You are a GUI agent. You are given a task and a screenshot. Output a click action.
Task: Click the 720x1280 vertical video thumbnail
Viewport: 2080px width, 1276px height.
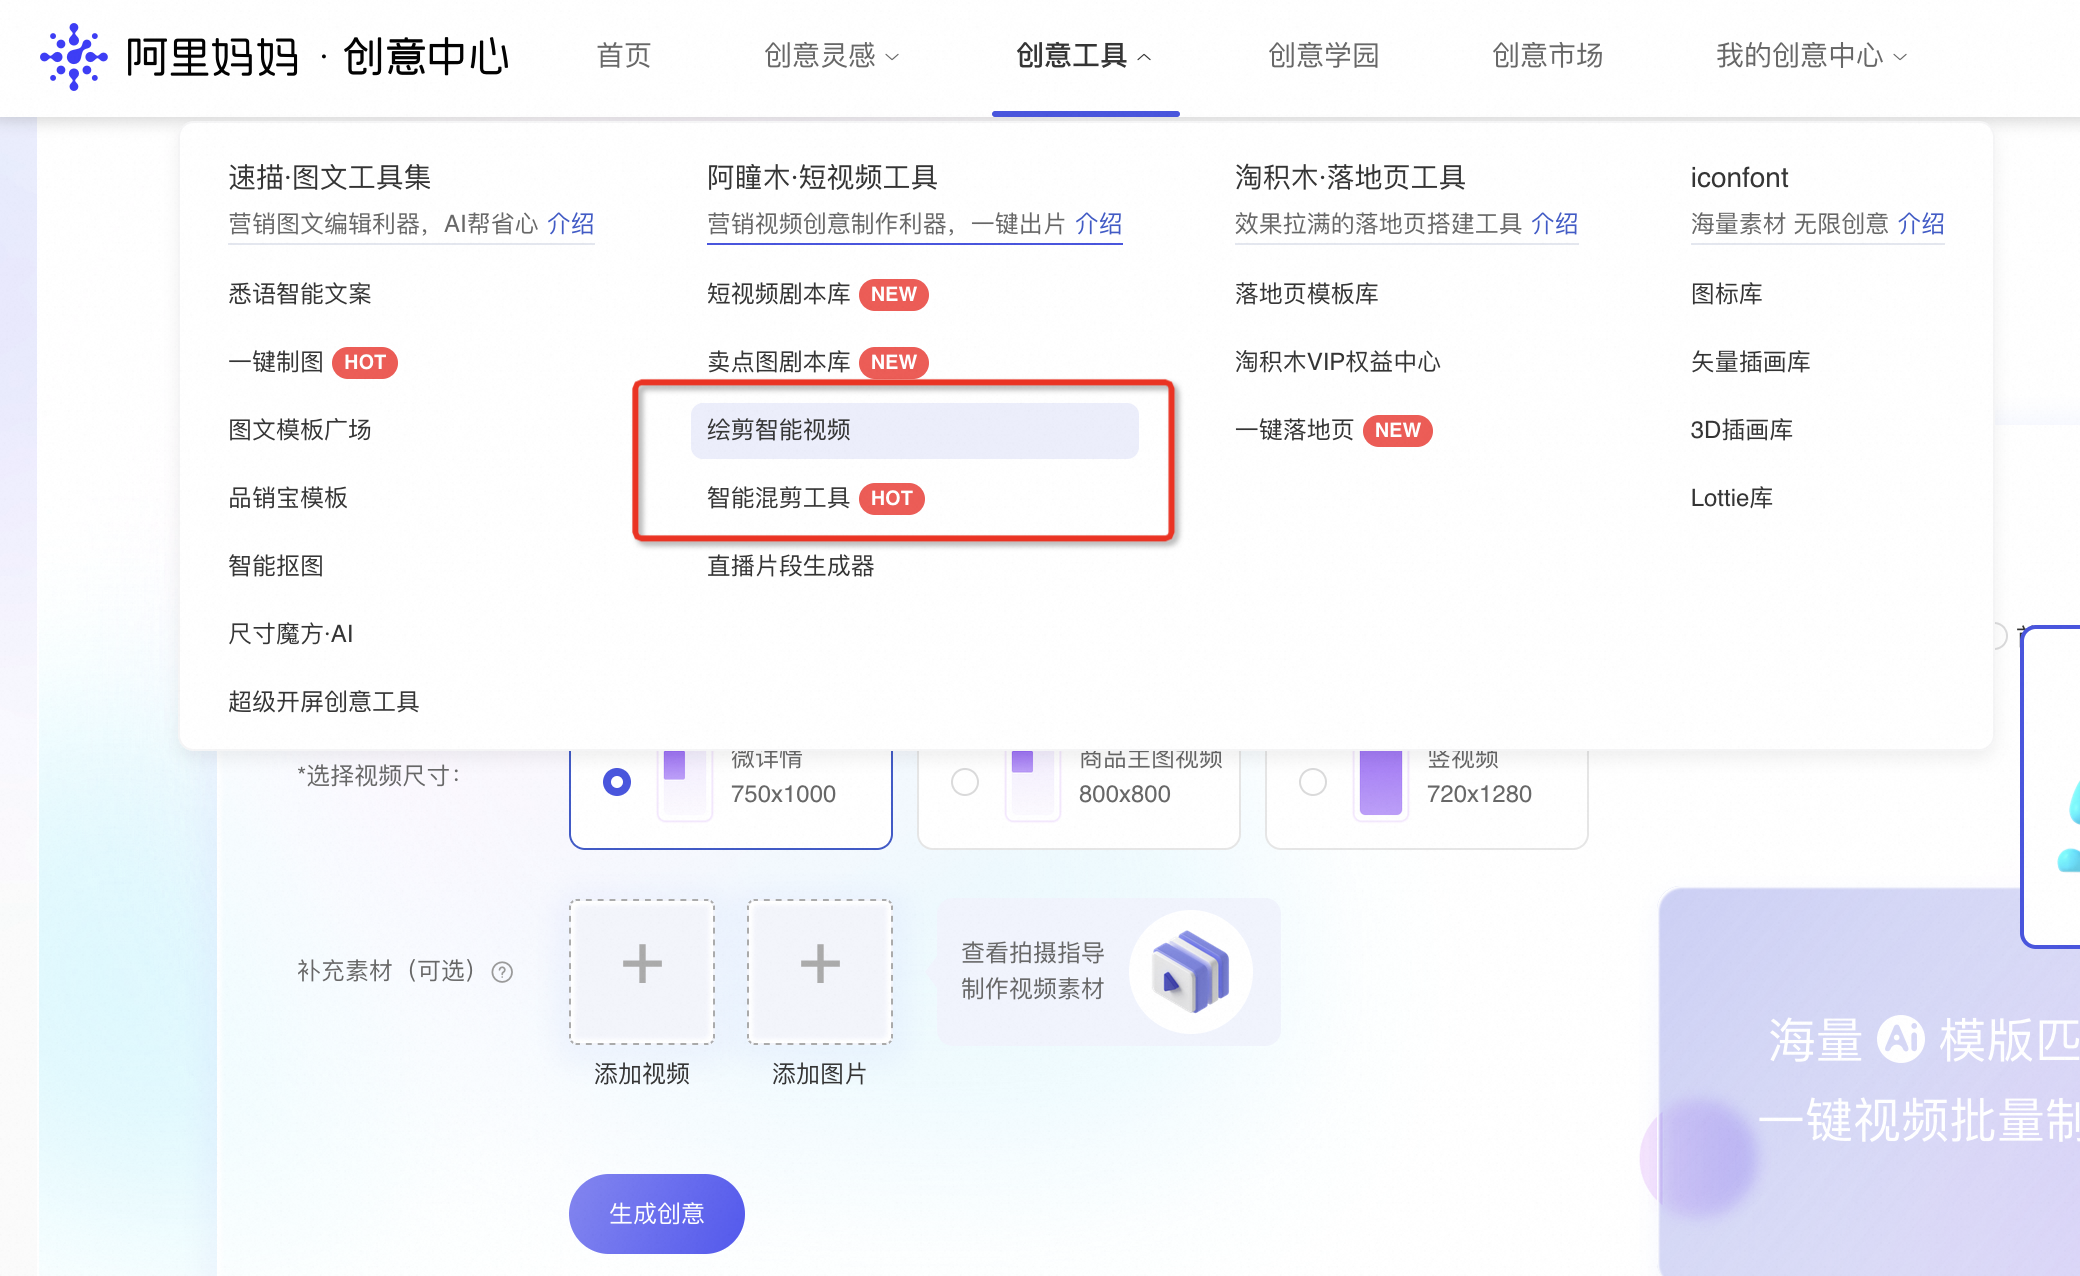(x=1381, y=784)
